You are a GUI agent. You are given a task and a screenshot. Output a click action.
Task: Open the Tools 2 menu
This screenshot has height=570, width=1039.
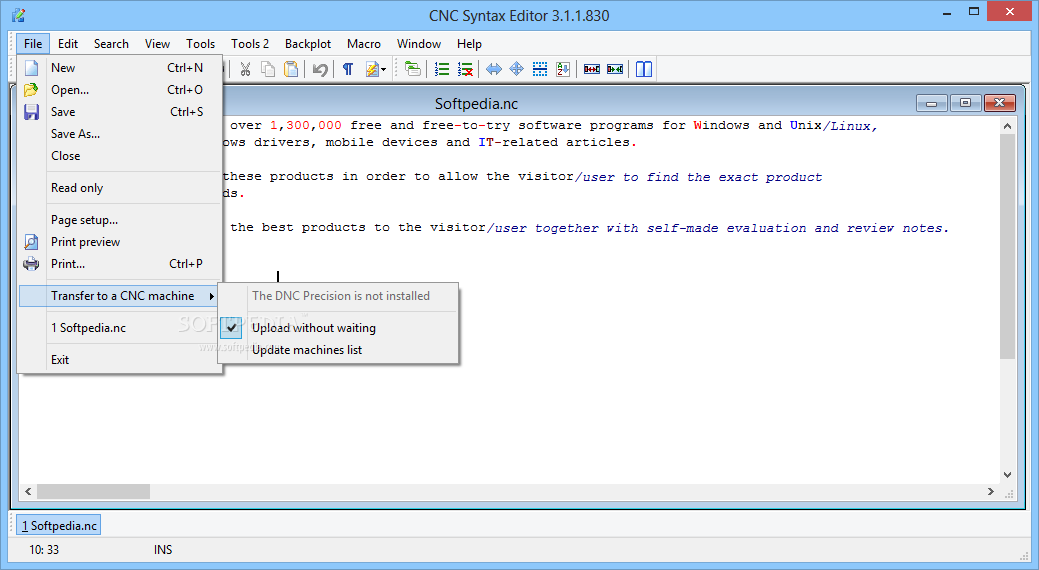click(250, 44)
